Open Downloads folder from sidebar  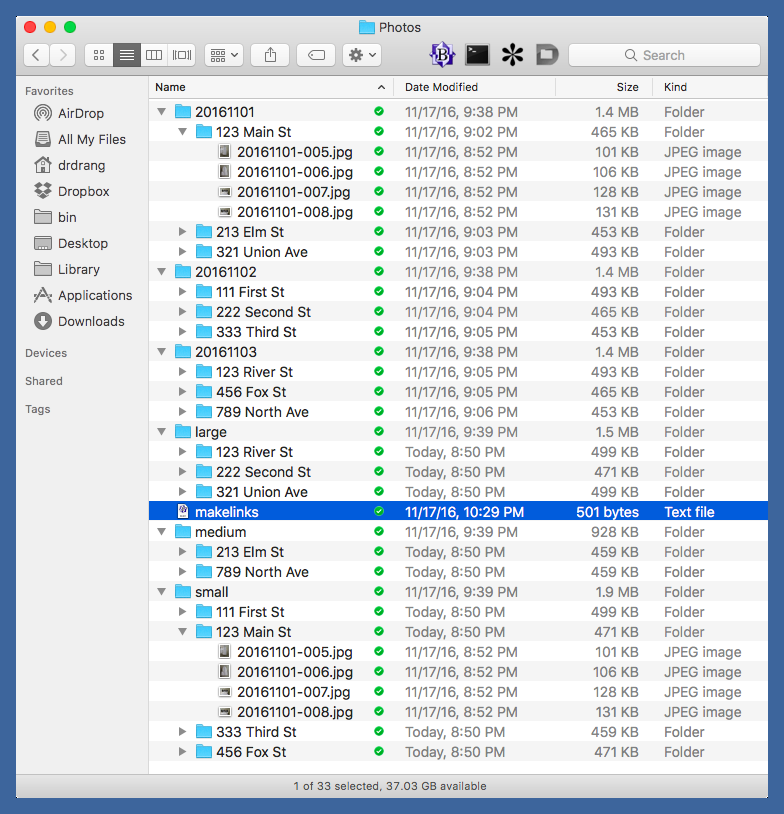pyautogui.click(x=90, y=321)
